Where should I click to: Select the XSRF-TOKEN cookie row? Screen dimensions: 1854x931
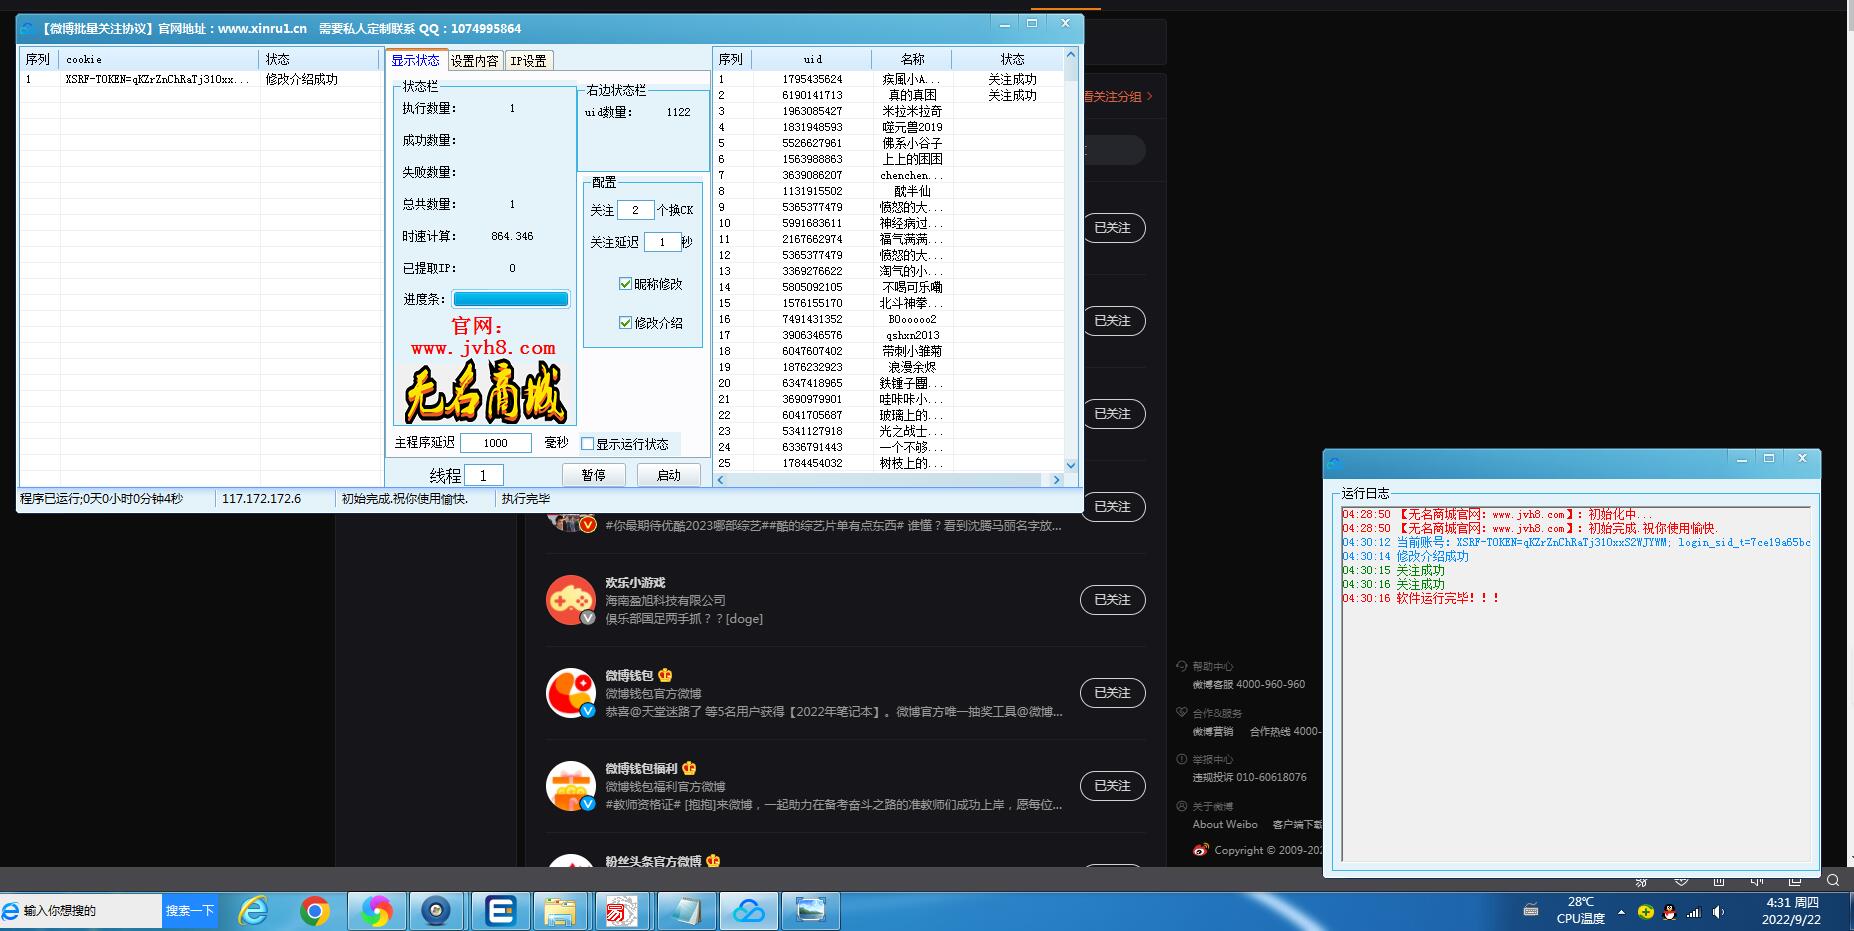coord(200,79)
